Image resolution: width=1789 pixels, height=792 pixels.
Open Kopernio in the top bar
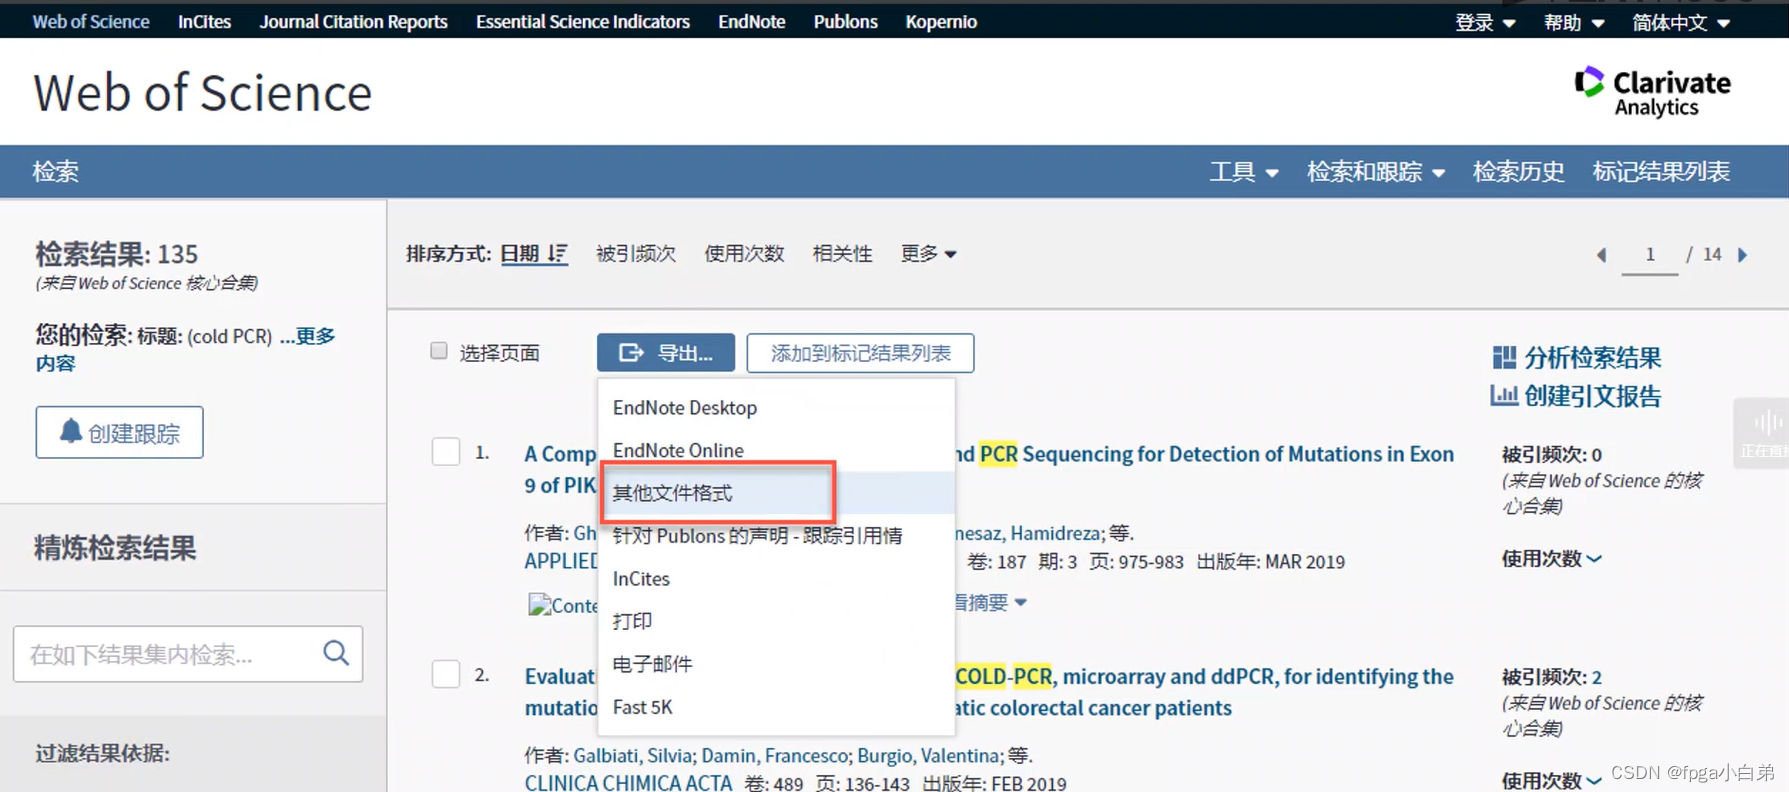click(941, 21)
